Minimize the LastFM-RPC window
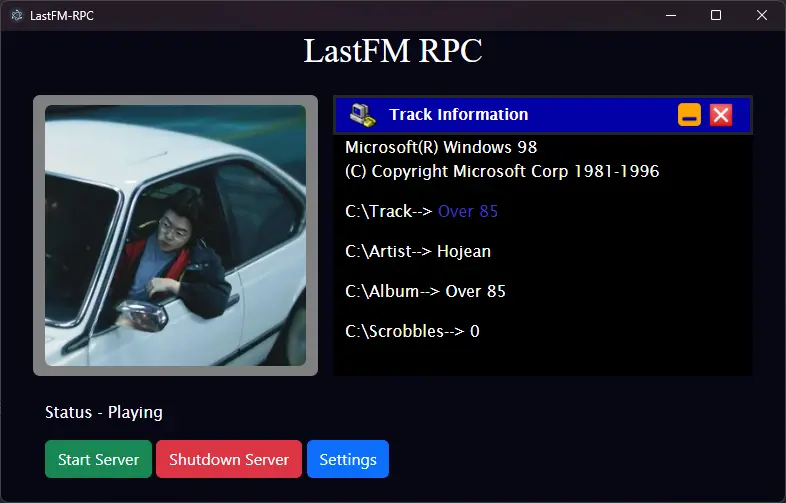The image size is (786, 503). point(671,16)
